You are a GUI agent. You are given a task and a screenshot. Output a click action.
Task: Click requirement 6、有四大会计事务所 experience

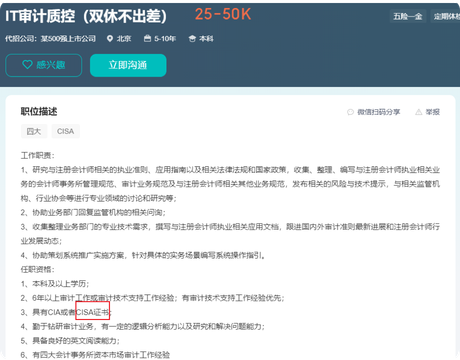coord(95,355)
